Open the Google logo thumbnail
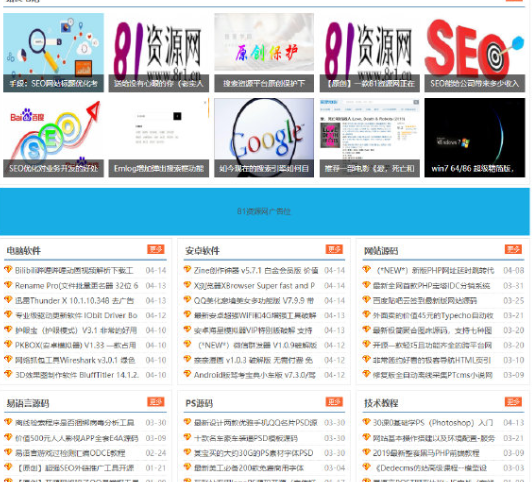The image size is (532, 482). [264, 137]
